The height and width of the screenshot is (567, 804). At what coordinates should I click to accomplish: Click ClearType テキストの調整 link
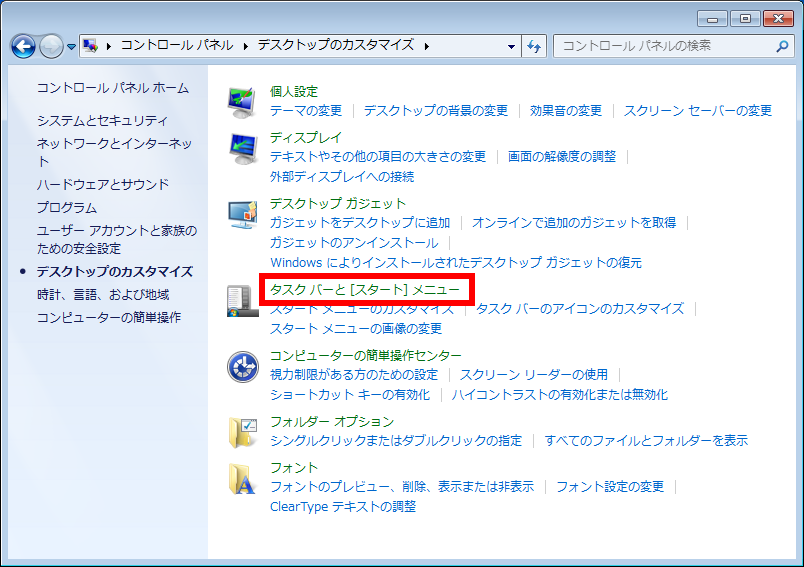pos(343,507)
